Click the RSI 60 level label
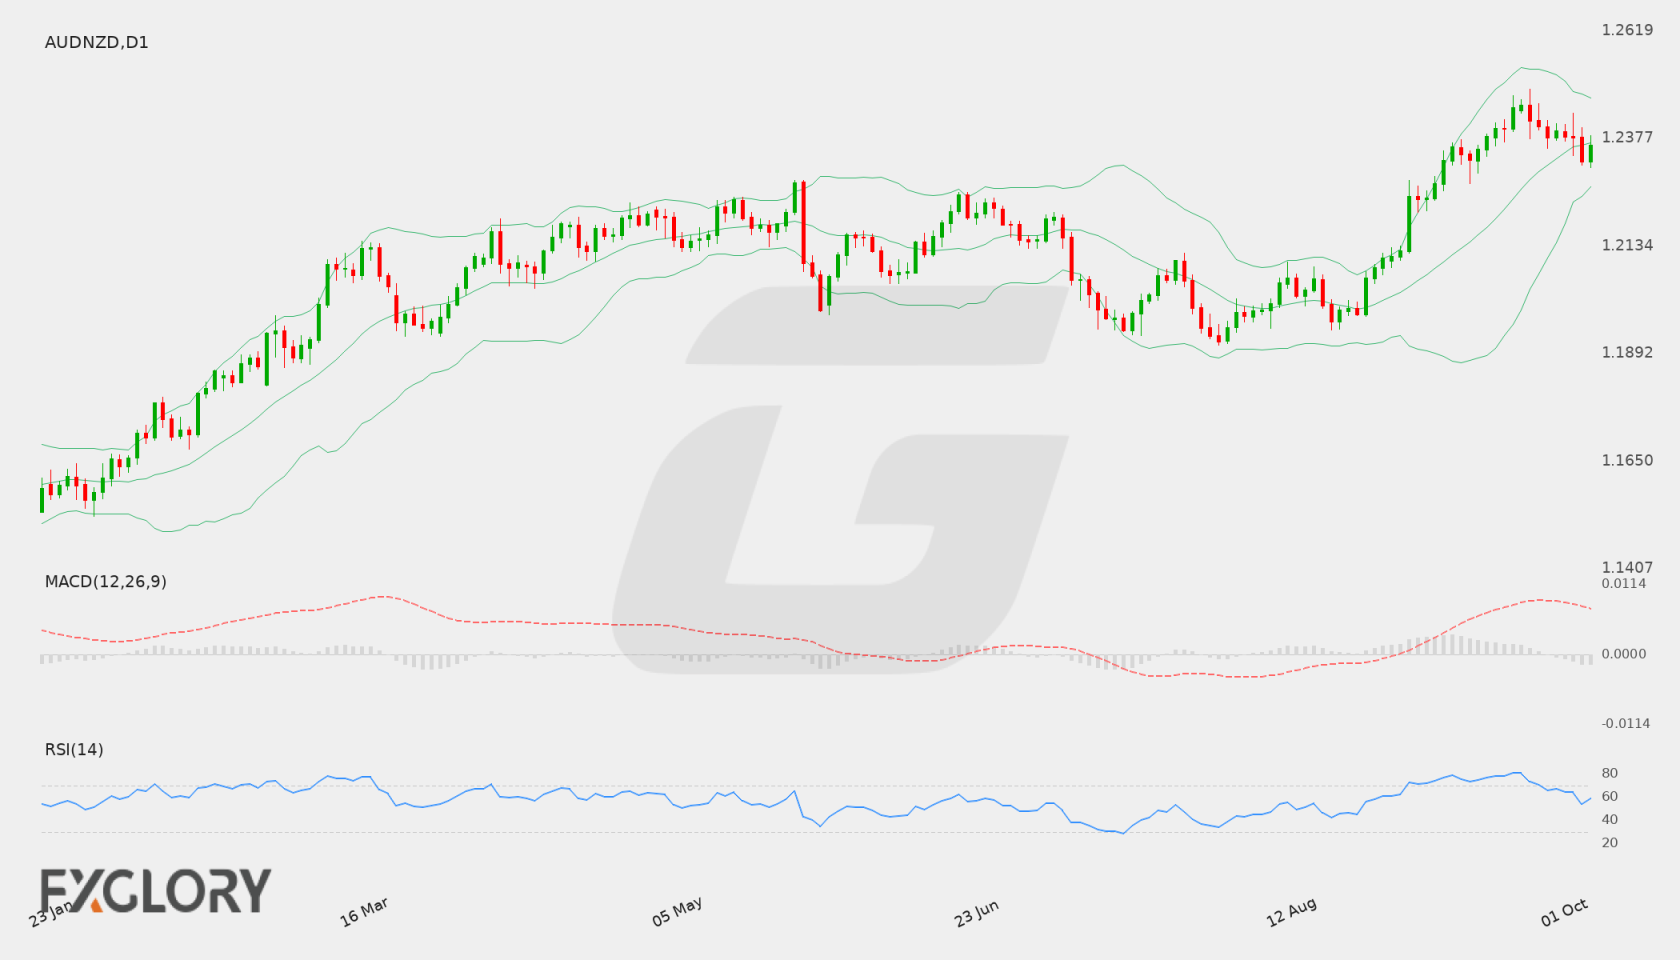The width and height of the screenshot is (1680, 960). pos(1610,796)
